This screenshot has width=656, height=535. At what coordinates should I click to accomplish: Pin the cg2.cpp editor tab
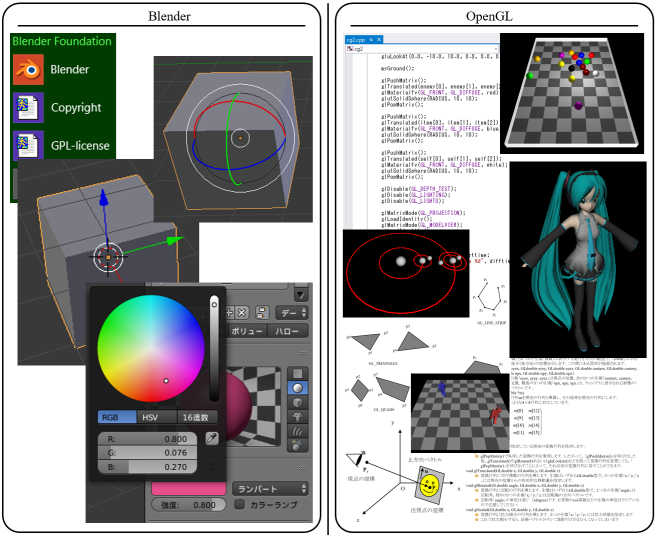click(x=371, y=39)
